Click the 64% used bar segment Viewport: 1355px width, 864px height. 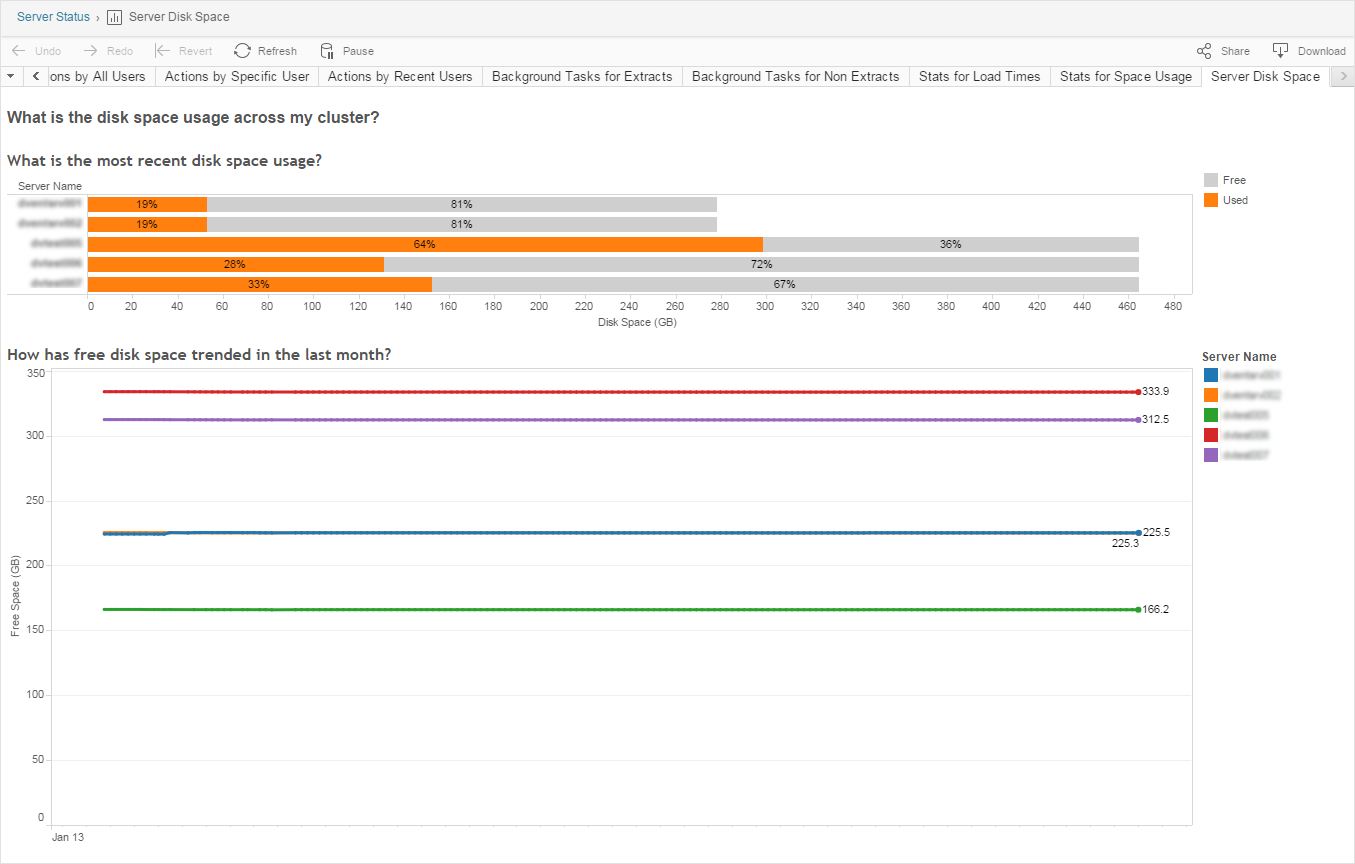click(x=425, y=244)
